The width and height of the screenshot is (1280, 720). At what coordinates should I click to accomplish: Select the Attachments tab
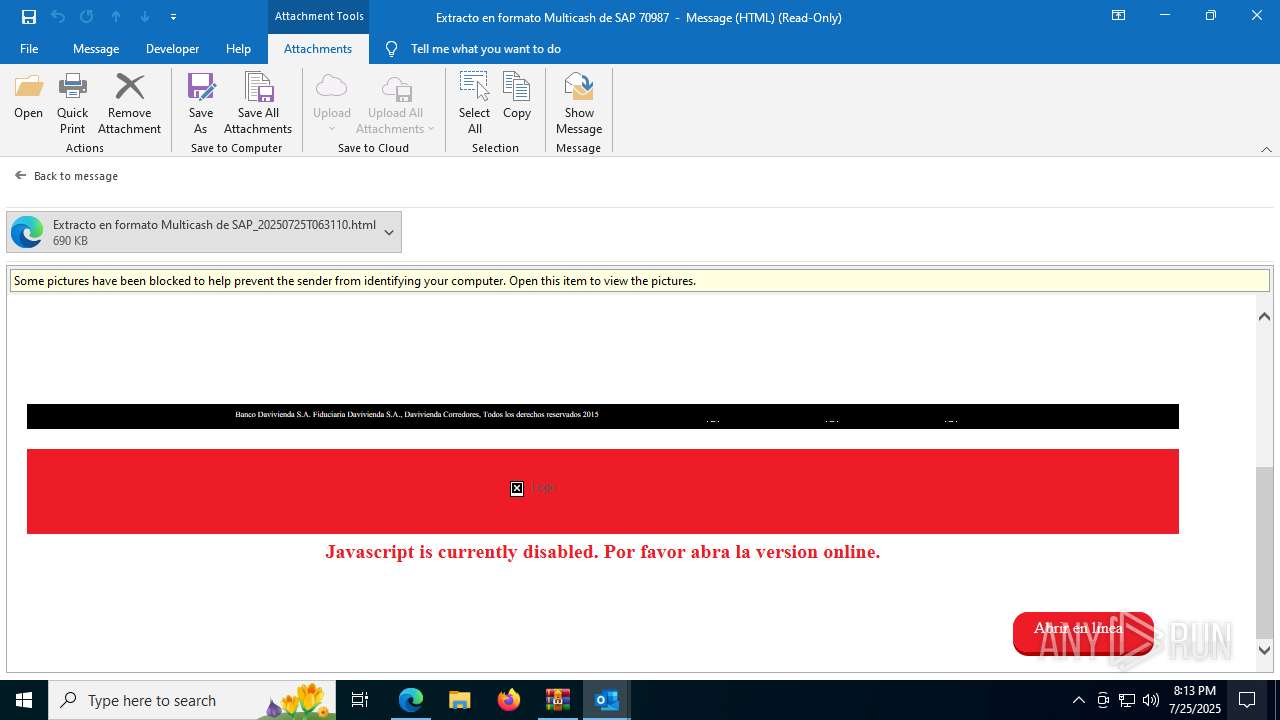[x=318, y=48]
